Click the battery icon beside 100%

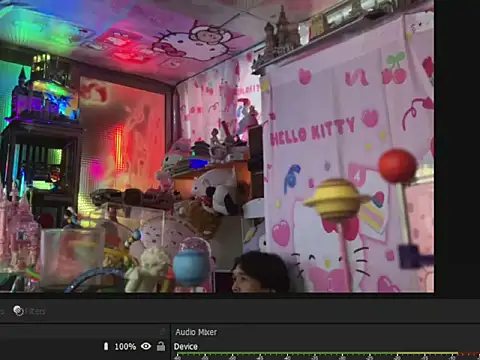point(106,346)
